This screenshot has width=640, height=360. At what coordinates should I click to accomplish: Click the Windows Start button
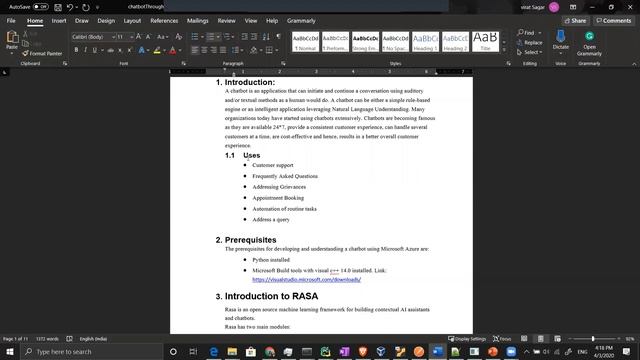10,351
